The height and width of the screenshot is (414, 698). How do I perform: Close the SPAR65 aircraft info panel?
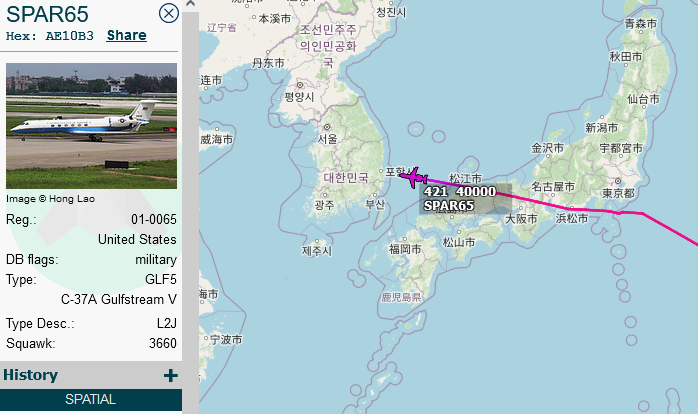[x=169, y=13]
